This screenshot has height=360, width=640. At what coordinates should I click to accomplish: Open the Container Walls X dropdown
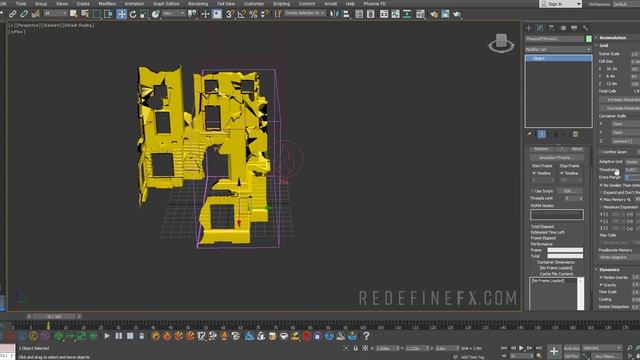pos(626,124)
